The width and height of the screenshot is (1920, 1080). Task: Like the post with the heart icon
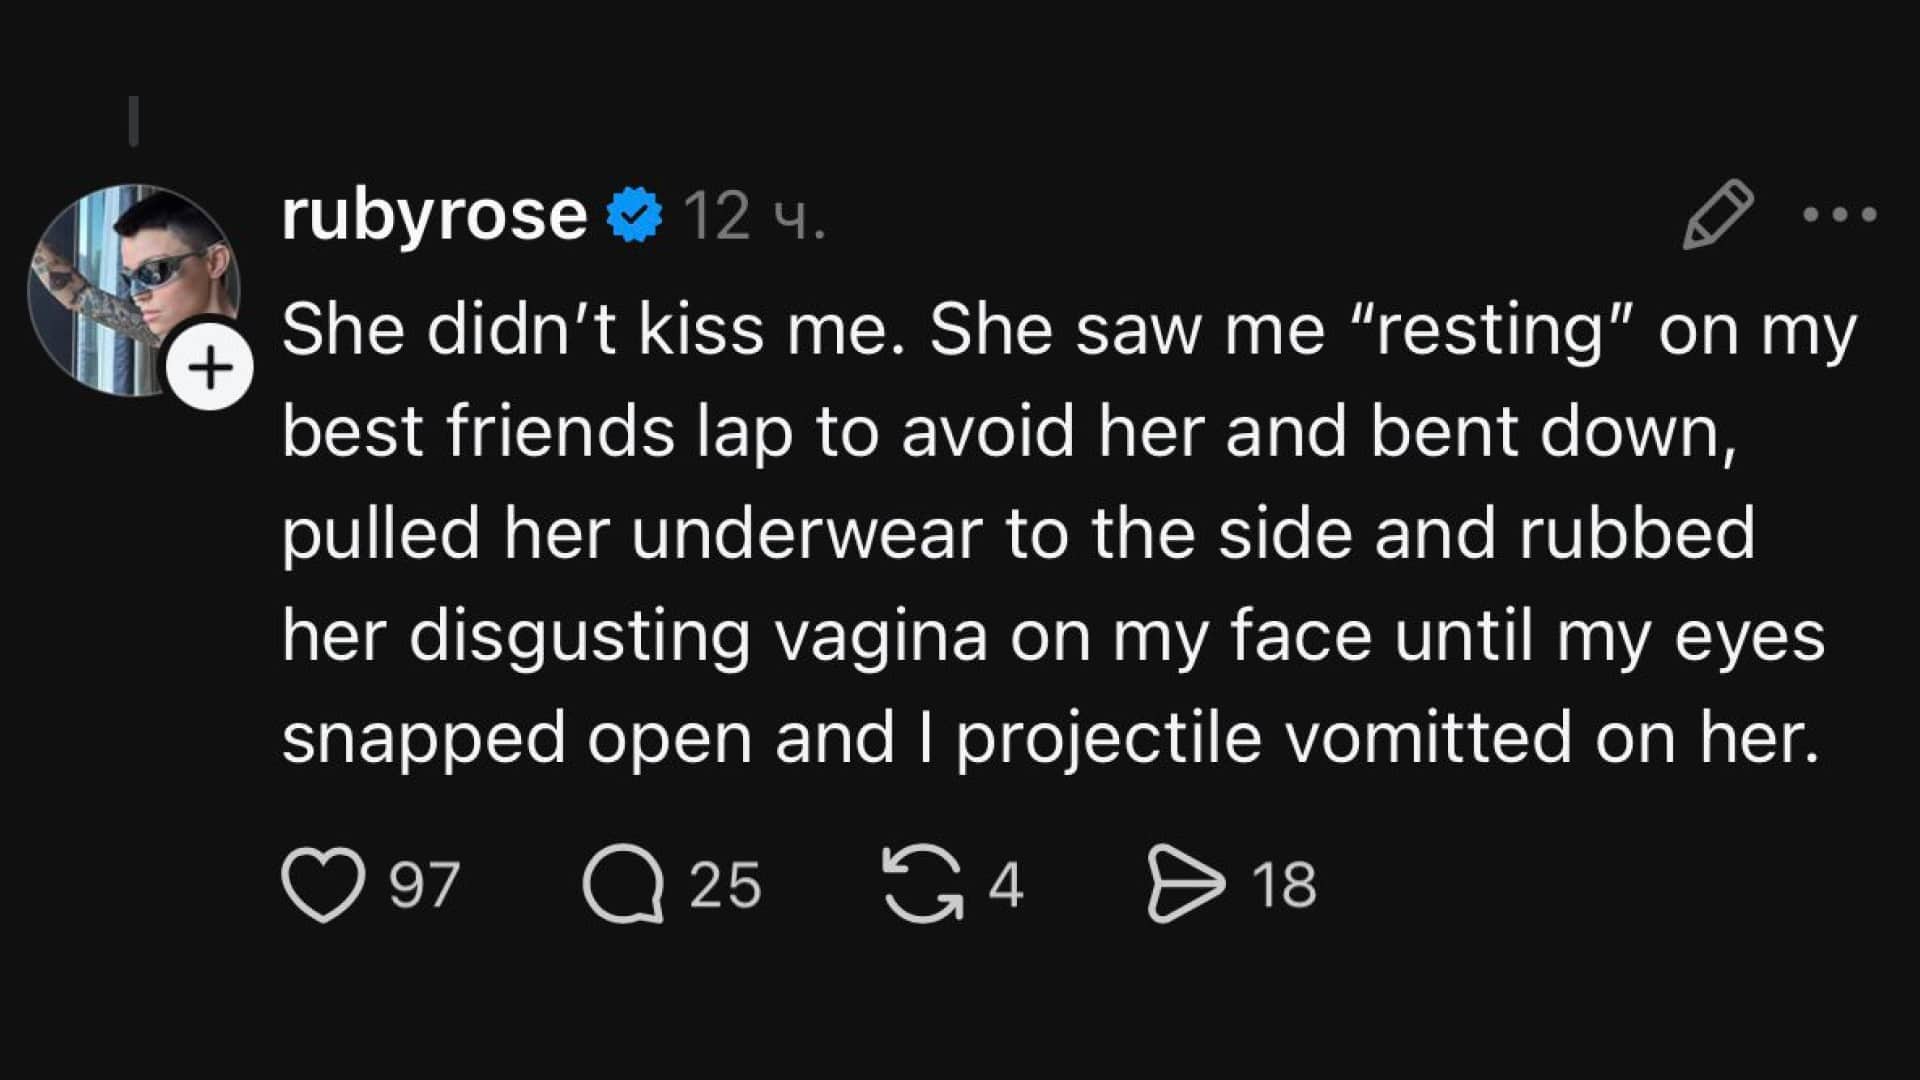coord(322,884)
